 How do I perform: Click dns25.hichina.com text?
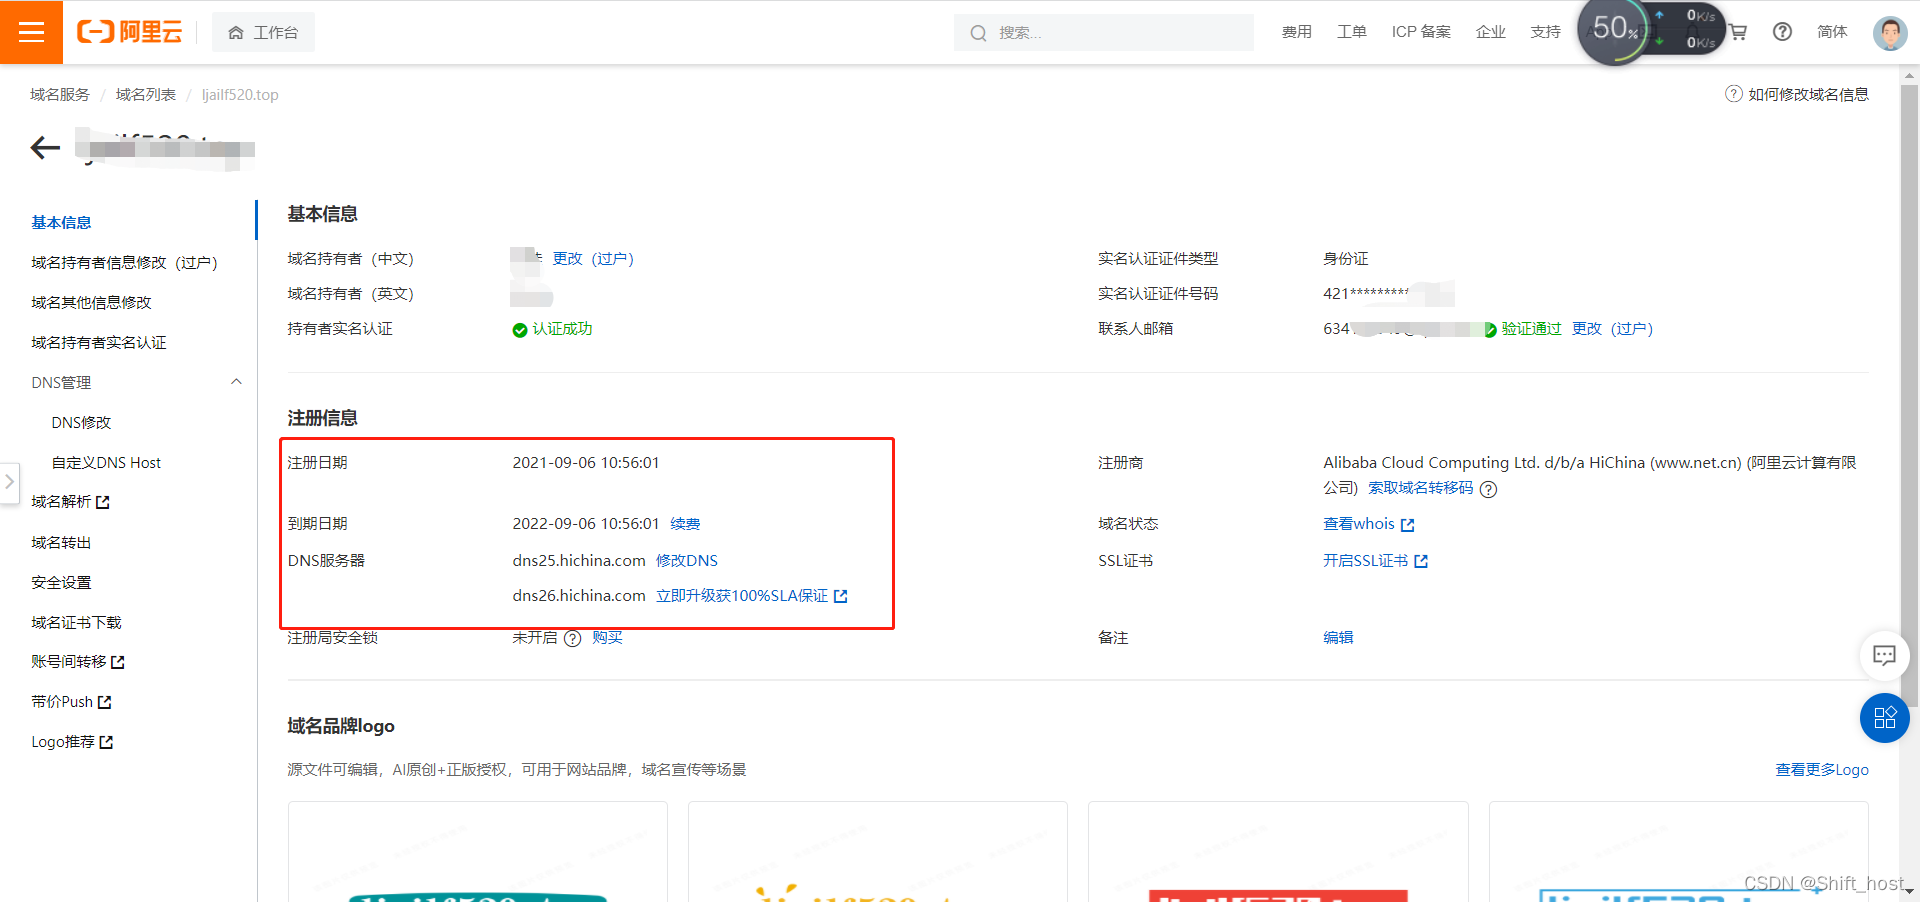click(x=579, y=560)
